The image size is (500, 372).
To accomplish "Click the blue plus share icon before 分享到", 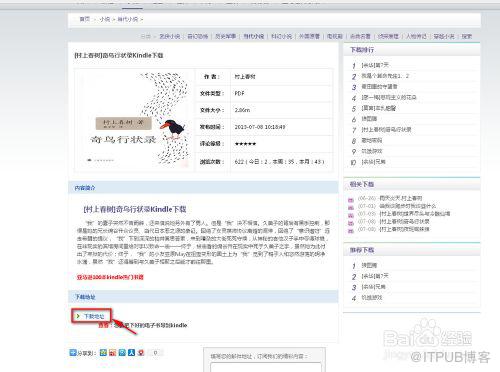I will 73,353.
